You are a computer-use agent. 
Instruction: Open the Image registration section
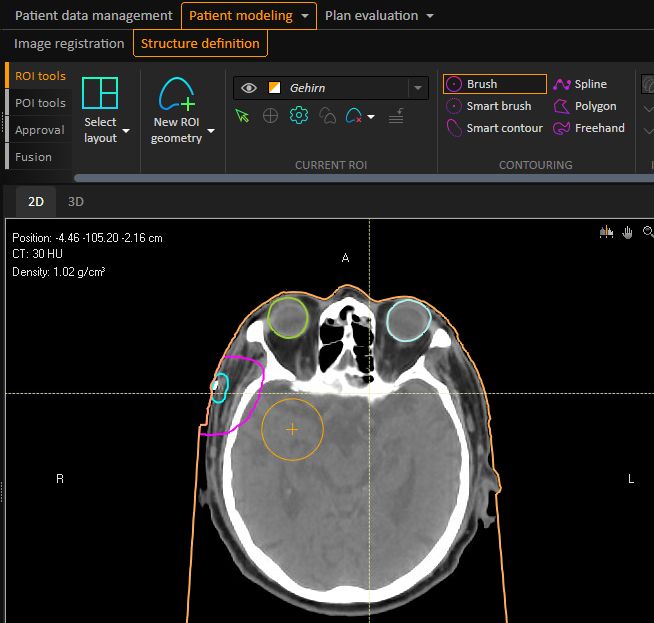point(69,44)
